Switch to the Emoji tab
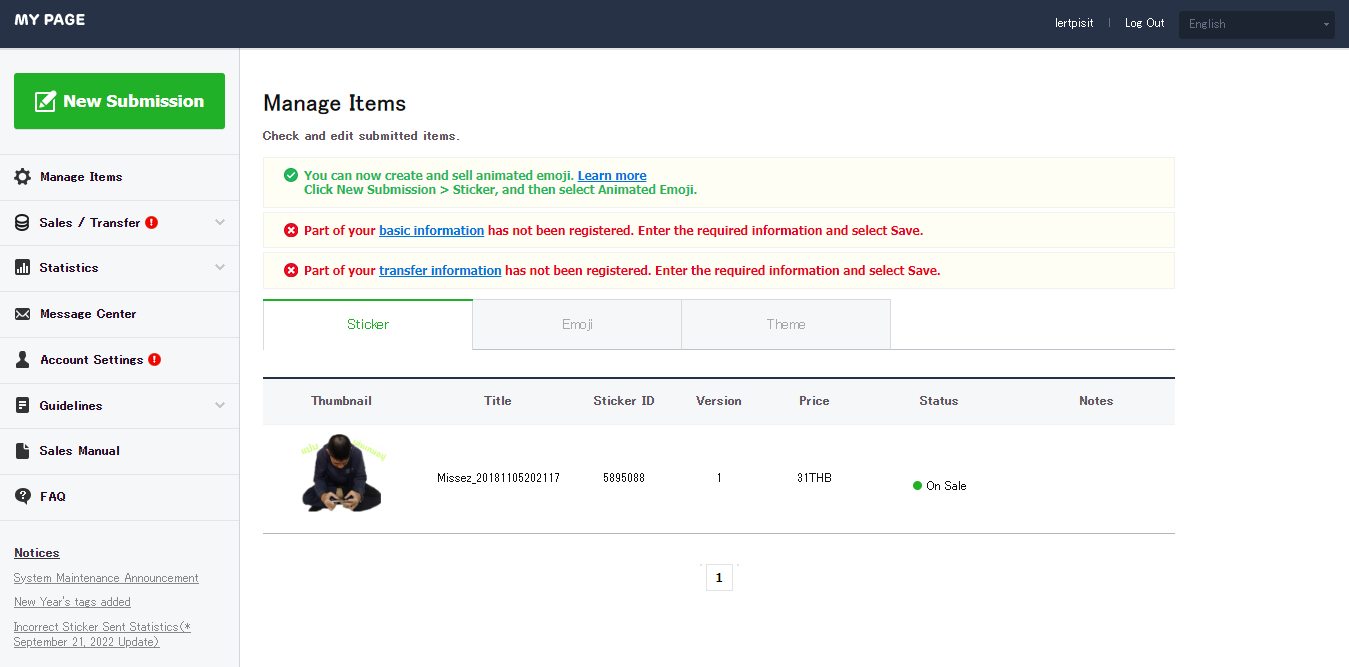This screenshot has width=1349, height=667. coord(577,324)
